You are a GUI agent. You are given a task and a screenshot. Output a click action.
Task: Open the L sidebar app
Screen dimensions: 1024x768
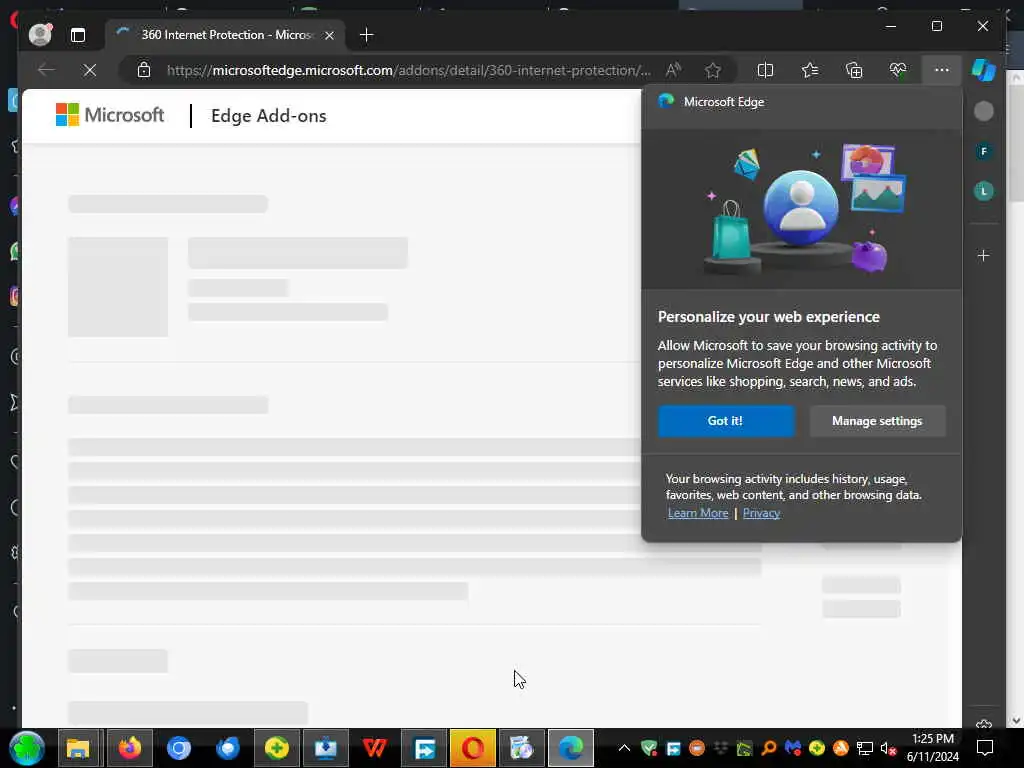[x=984, y=191]
